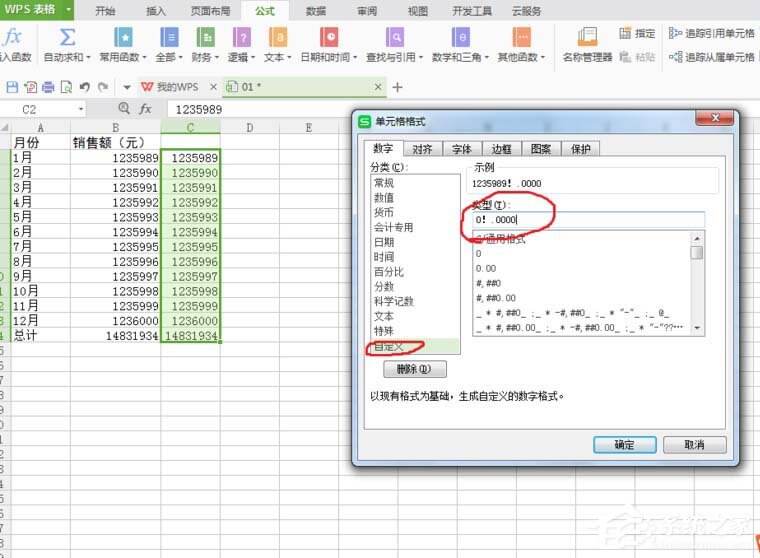Click the 取消 button
This screenshot has height=558, width=760.
(694, 445)
